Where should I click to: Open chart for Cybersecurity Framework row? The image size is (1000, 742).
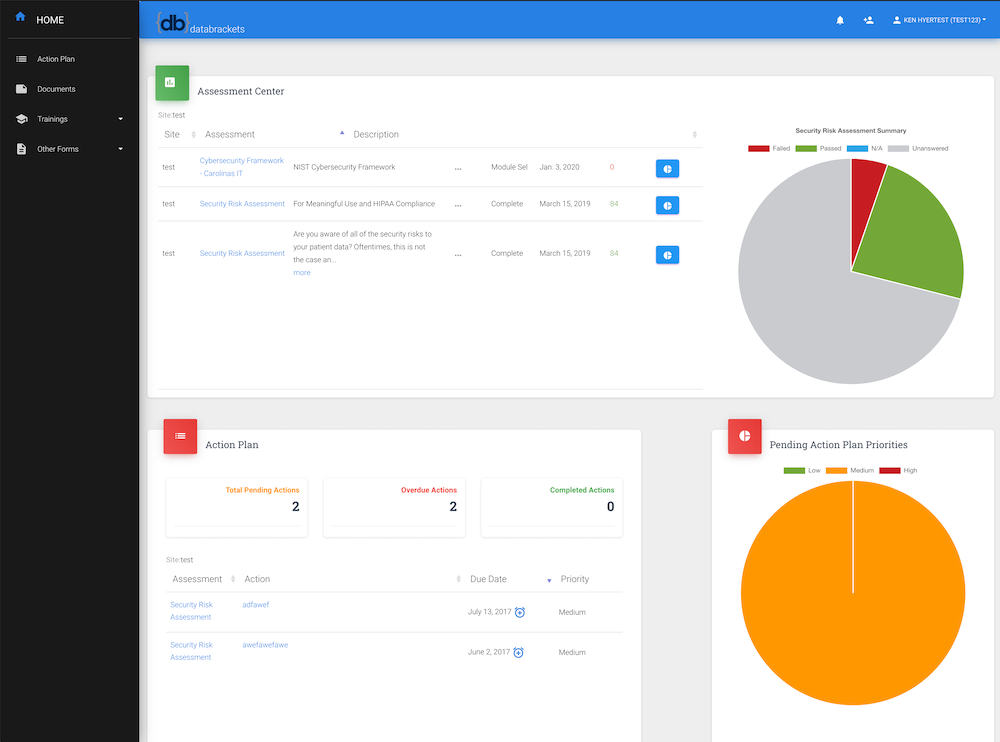pyautogui.click(x=667, y=168)
